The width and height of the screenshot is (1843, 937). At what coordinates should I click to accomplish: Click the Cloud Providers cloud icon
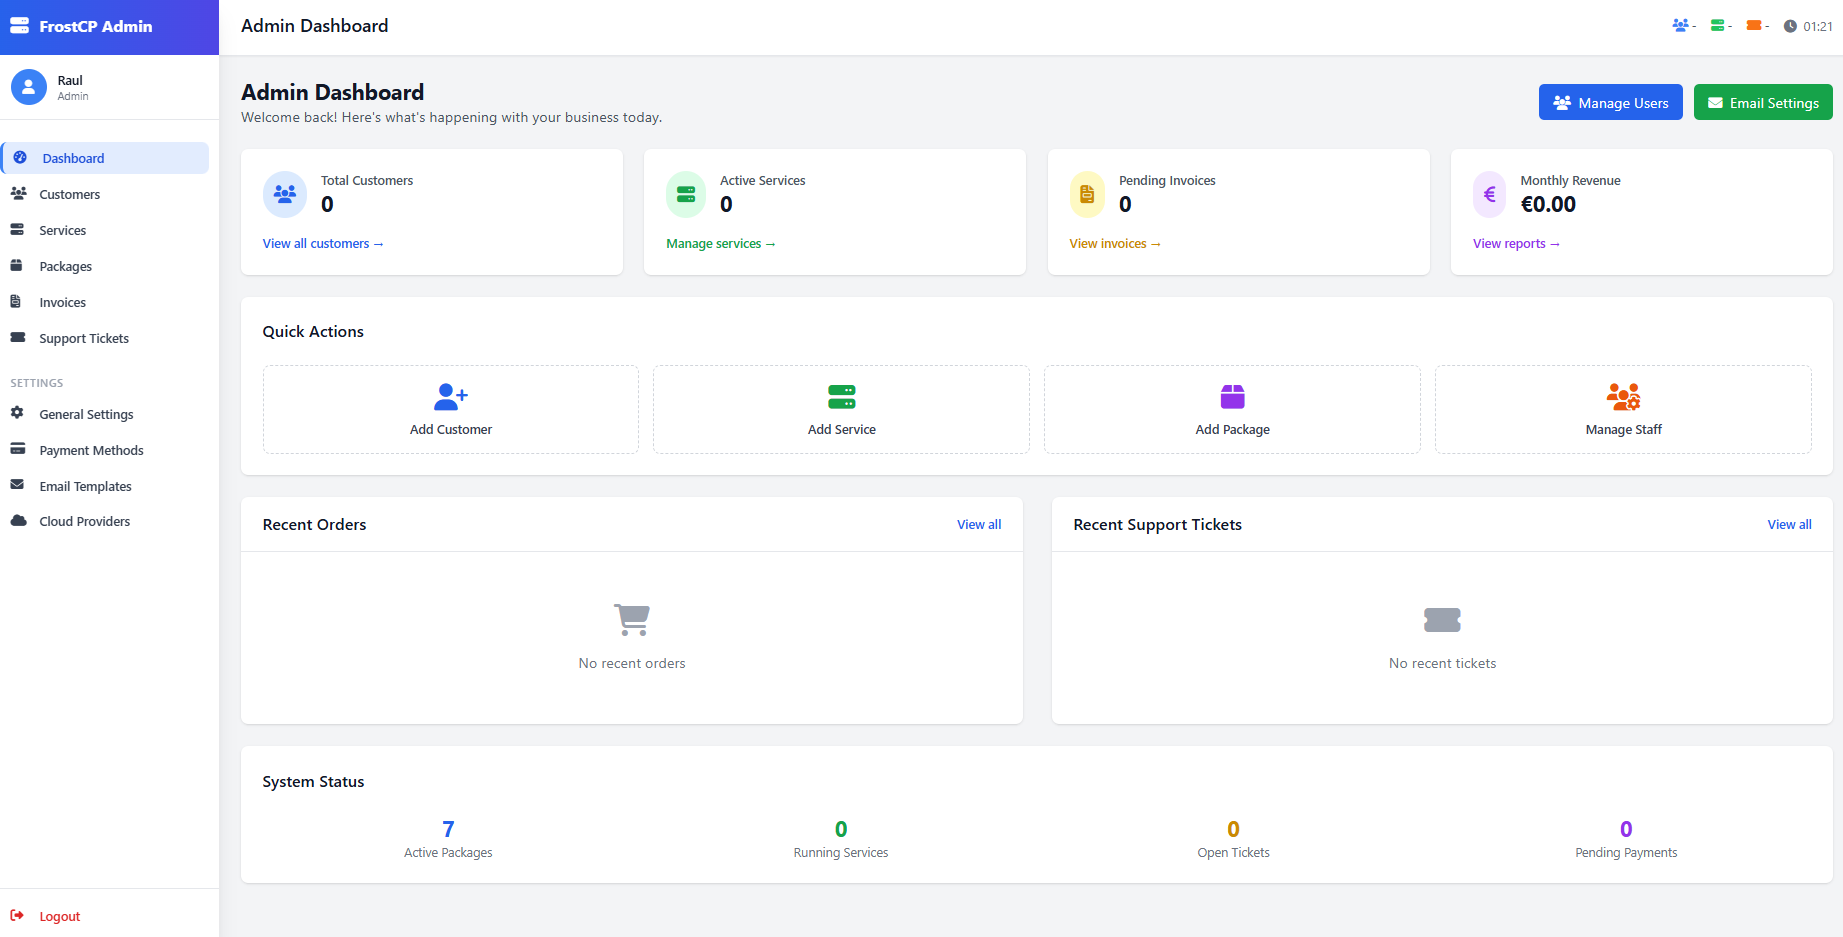pyautogui.click(x=19, y=521)
